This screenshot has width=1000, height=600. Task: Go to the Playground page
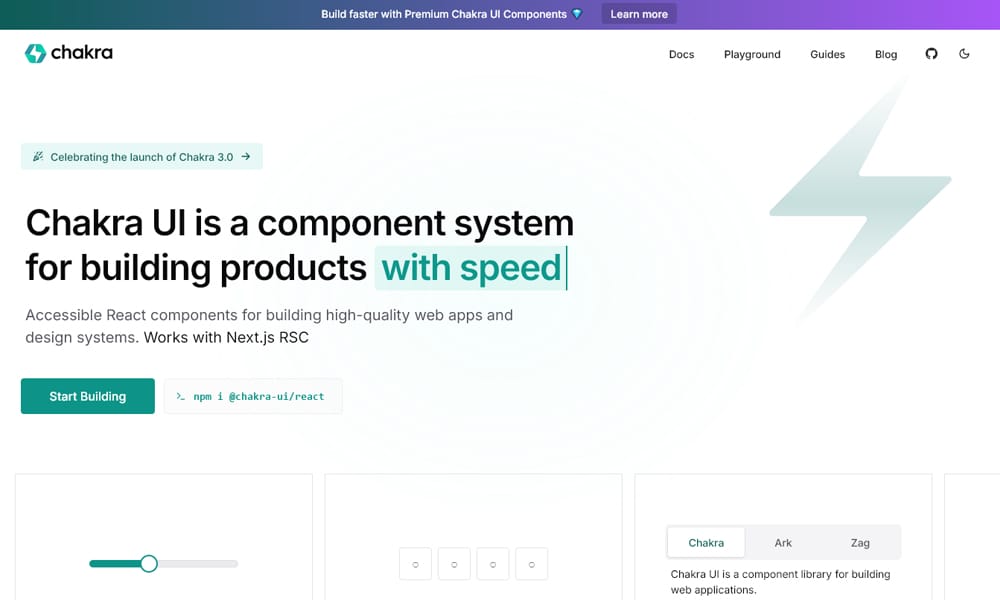[752, 54]
